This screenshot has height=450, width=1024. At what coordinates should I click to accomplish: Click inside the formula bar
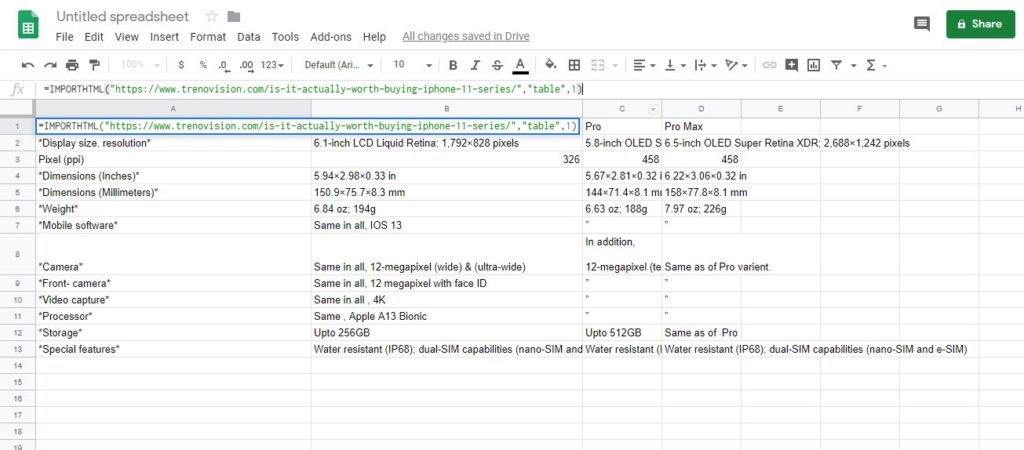(529, 89)
